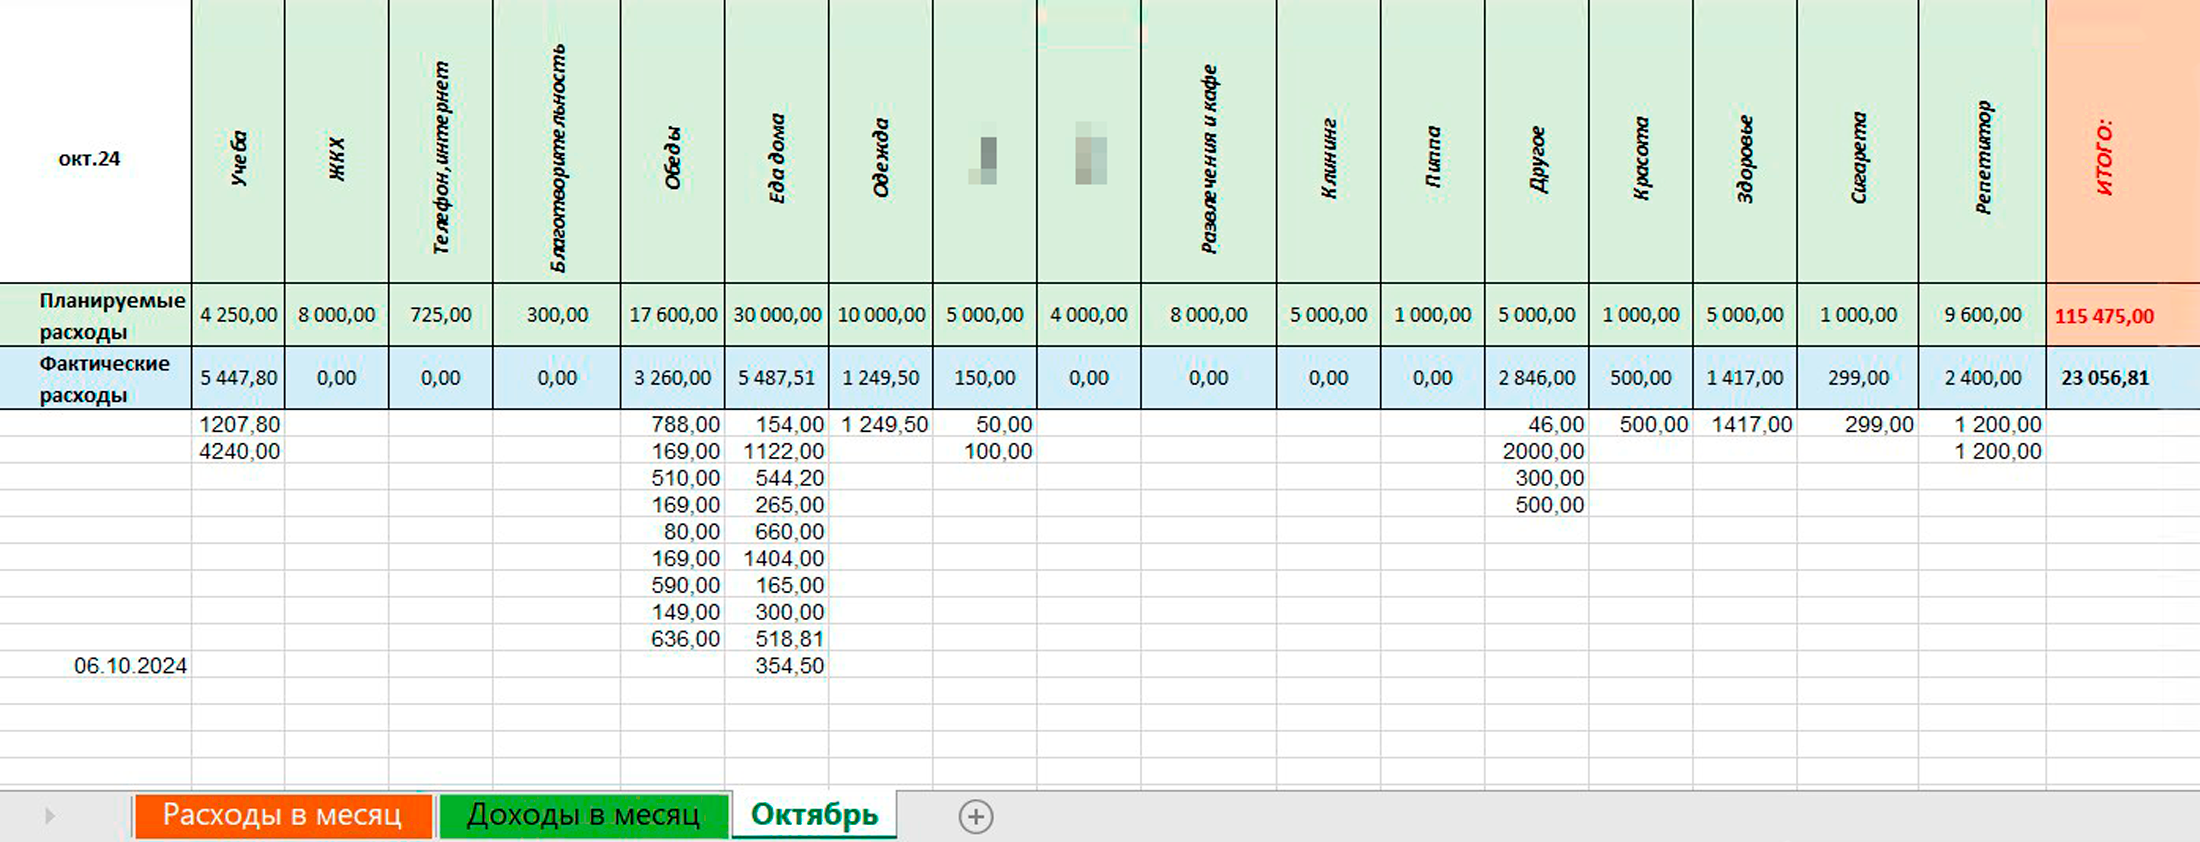Select actual value 2 846,00

(1536, 378)
